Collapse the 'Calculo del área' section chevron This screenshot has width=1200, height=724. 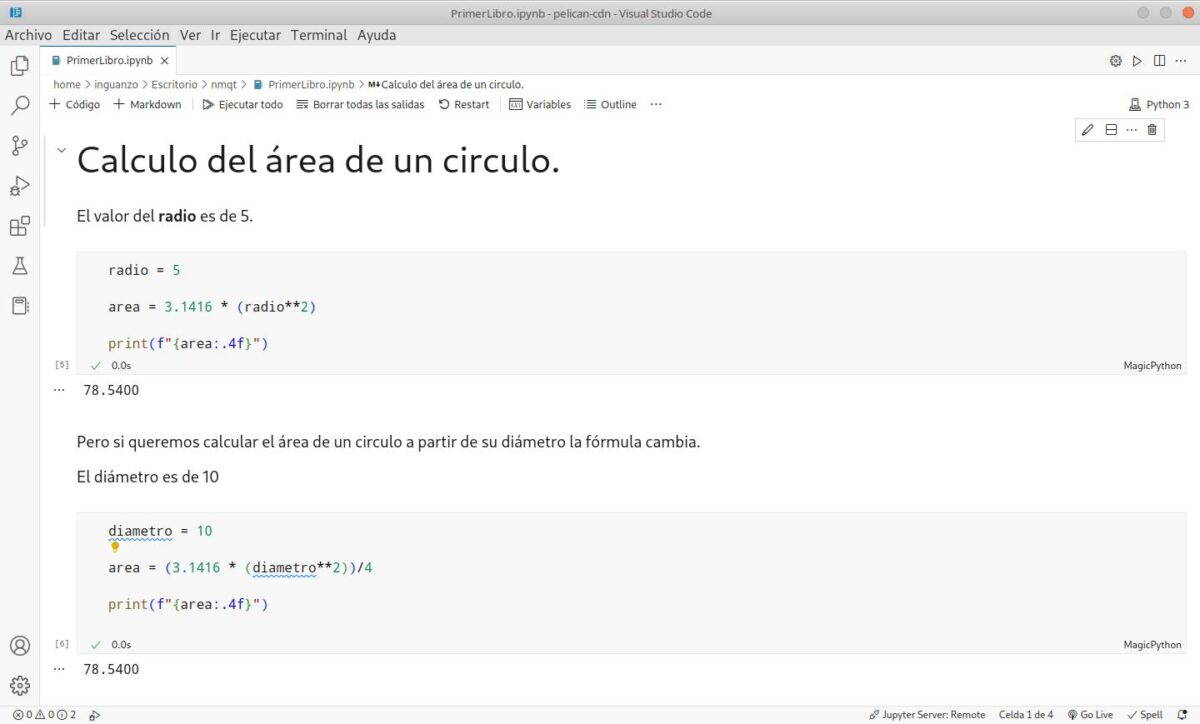pos(62,150)
